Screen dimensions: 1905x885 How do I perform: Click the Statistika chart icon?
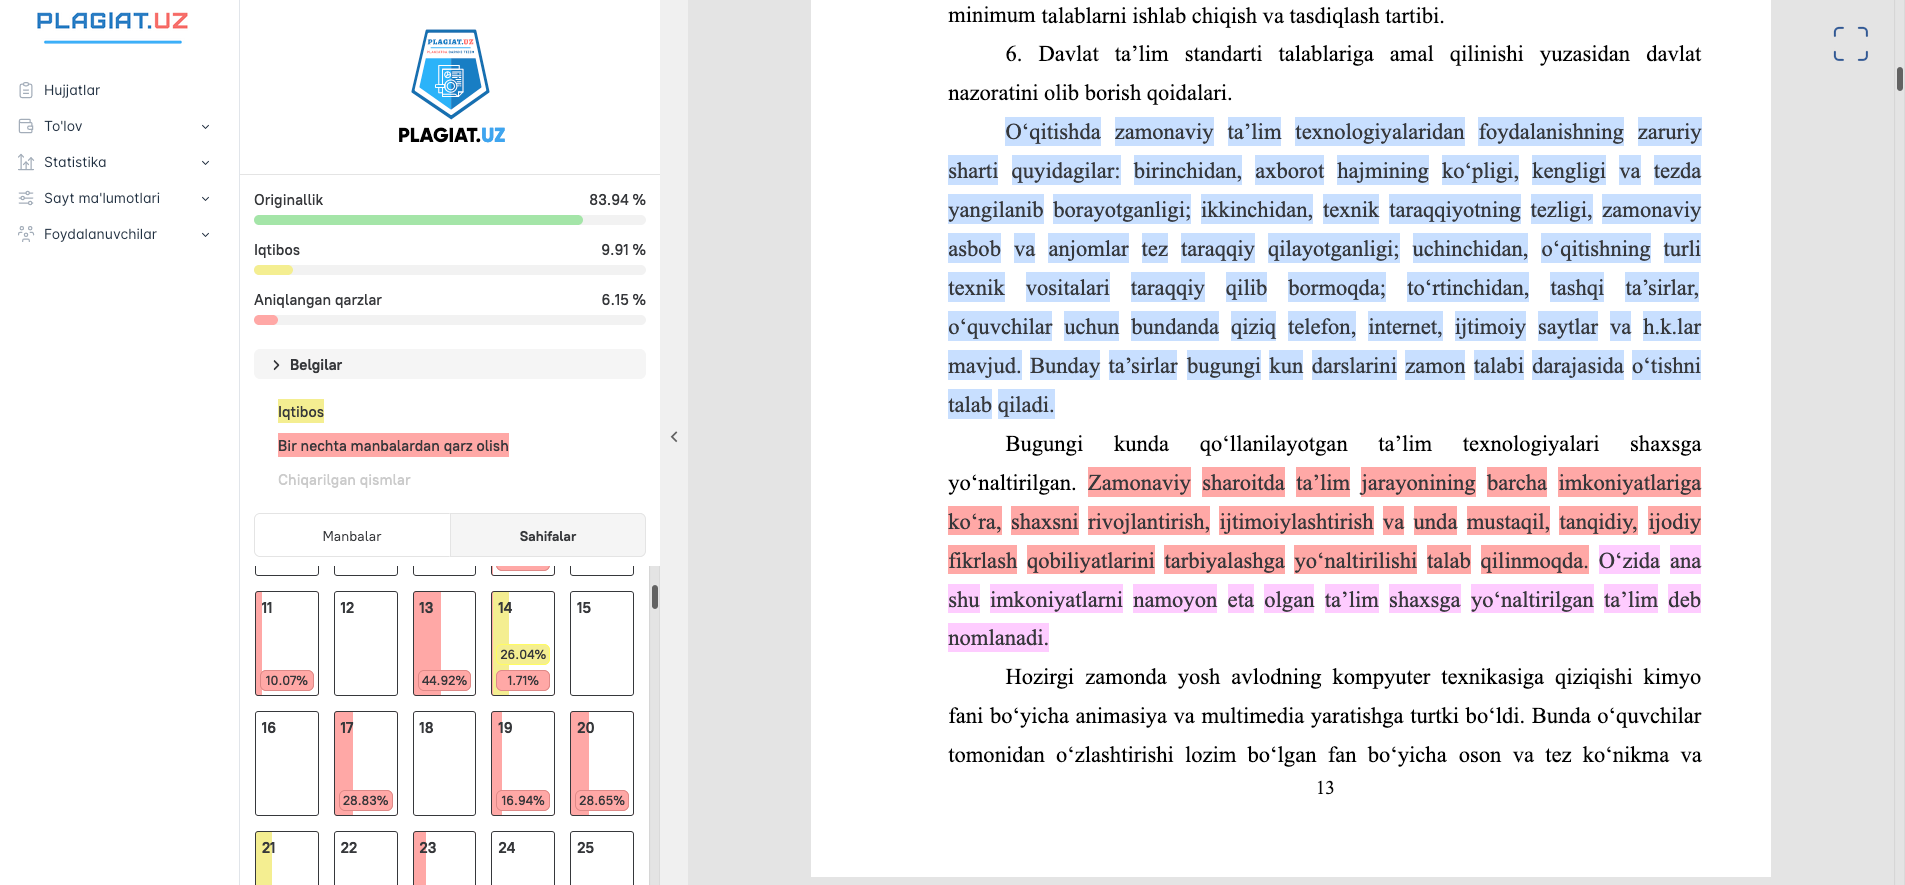point(26,162)
